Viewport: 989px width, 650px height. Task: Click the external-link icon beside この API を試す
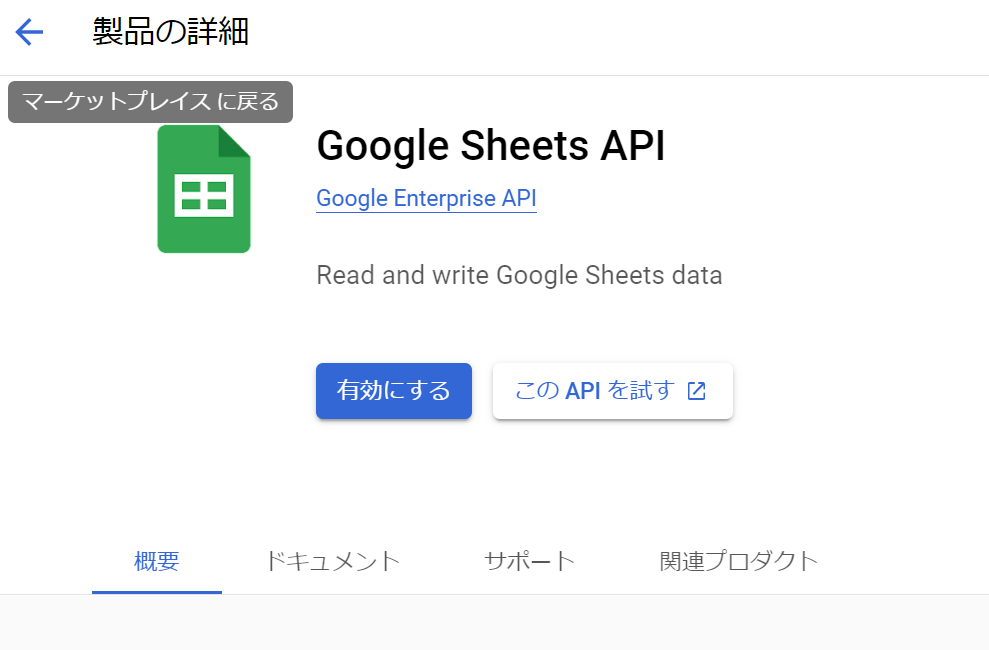[696, 391]
